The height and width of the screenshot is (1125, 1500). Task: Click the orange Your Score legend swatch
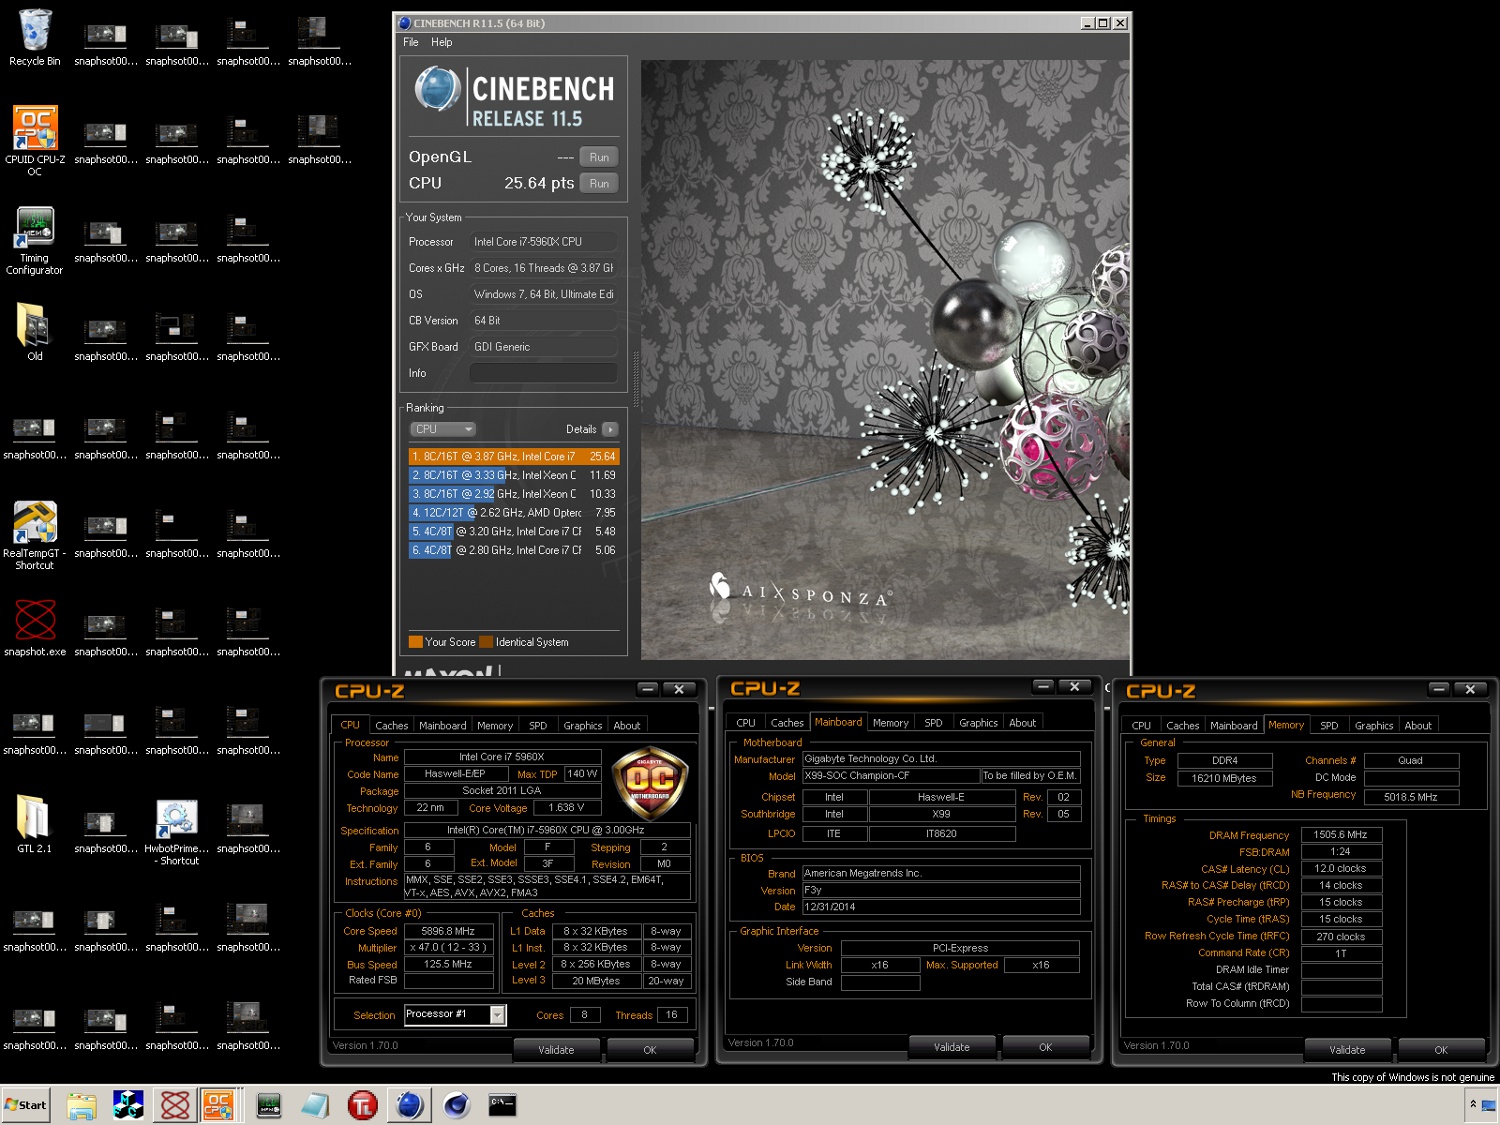tap(416, 642)
